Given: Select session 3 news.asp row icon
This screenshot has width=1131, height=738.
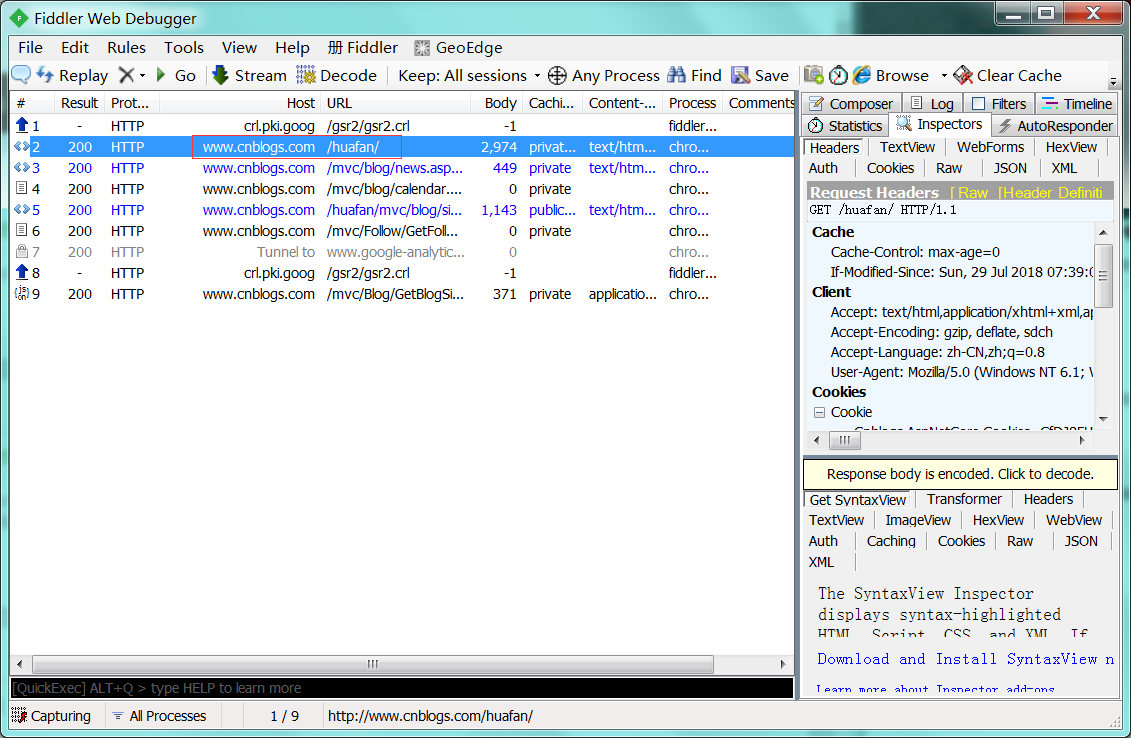Looking at the screenshot, I should pyautogui.click(x=22, y=167).
